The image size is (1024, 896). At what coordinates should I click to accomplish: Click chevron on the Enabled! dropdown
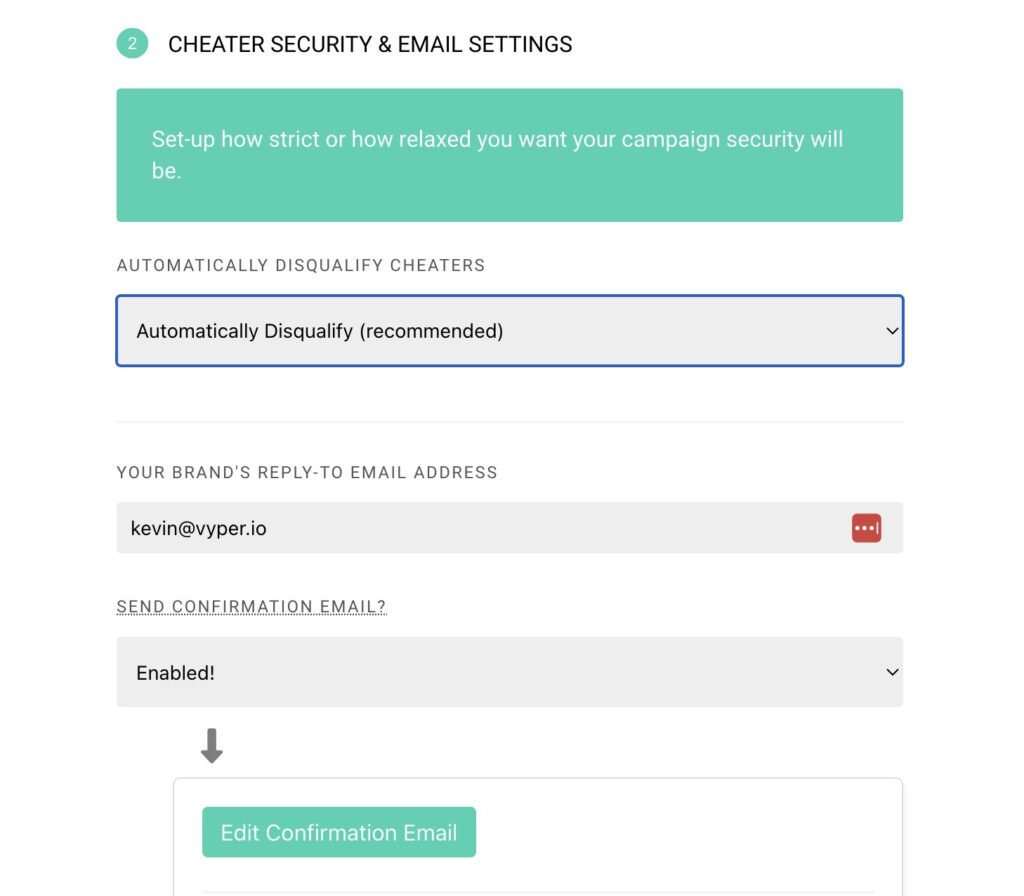tap(892, 673)
